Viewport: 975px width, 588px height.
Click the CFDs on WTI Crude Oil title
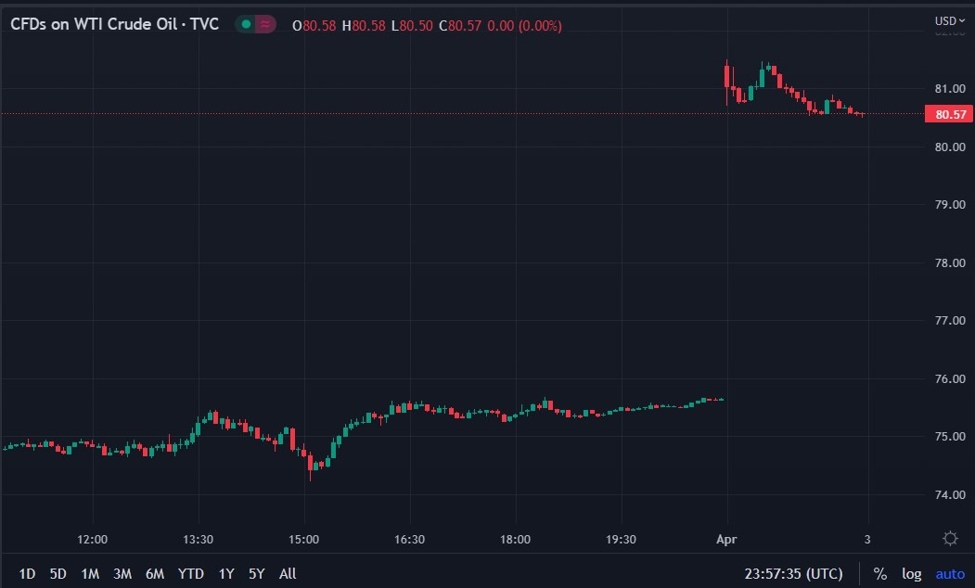(114, 25)
